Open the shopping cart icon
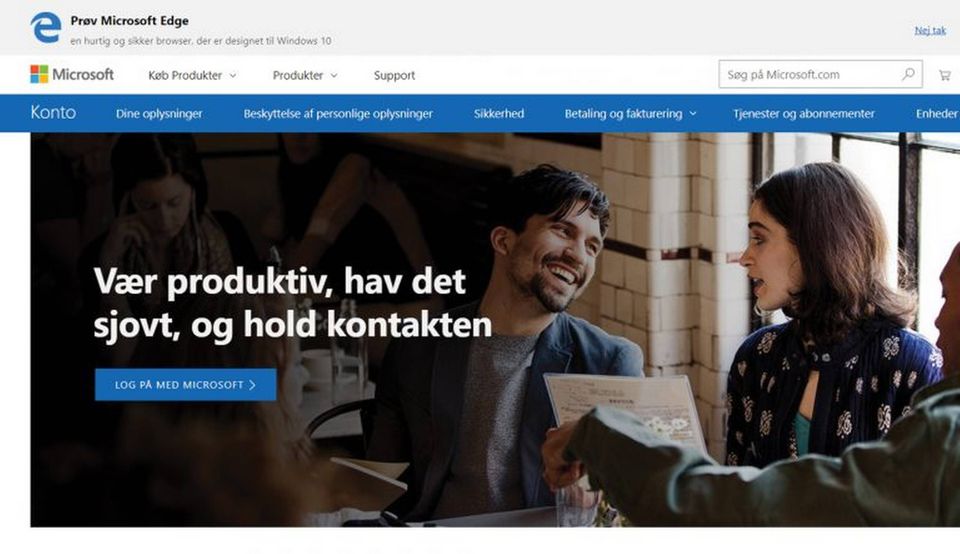The image size is (960, 554). pos(945,75)
